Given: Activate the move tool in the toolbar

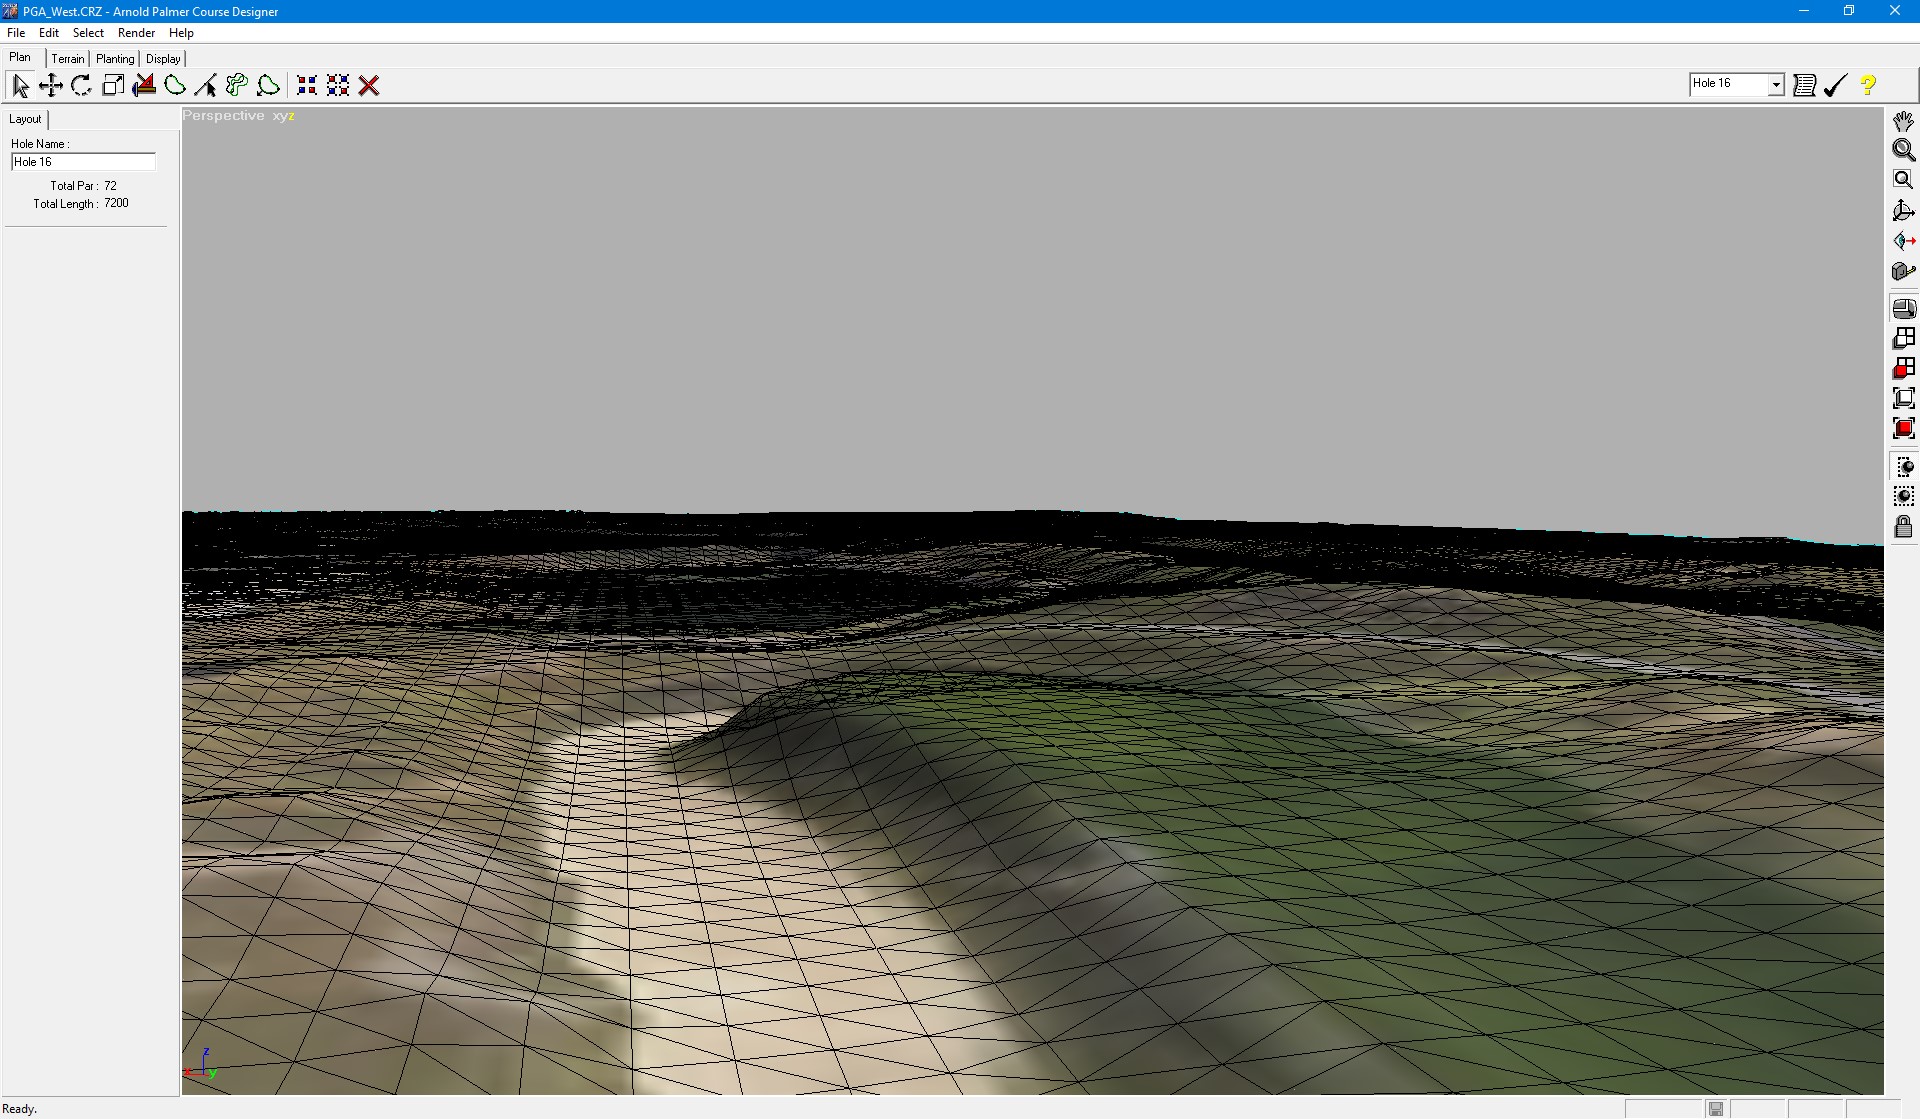Looking at the screenshot, I should [x=51, y=85].
